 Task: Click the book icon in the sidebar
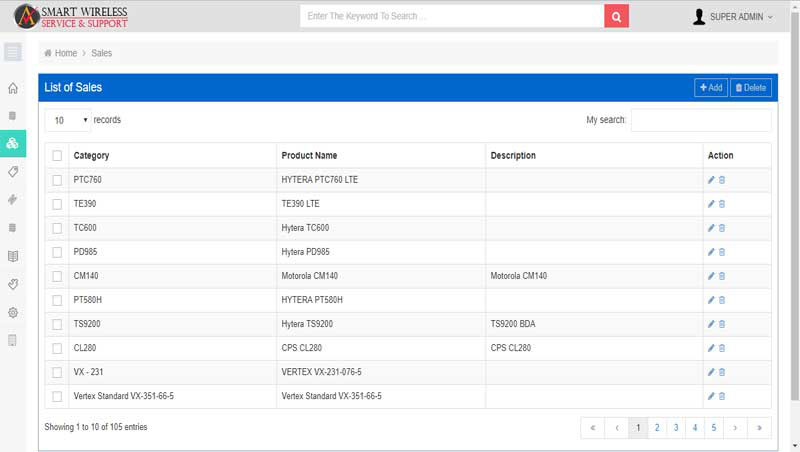click(13, 256)
